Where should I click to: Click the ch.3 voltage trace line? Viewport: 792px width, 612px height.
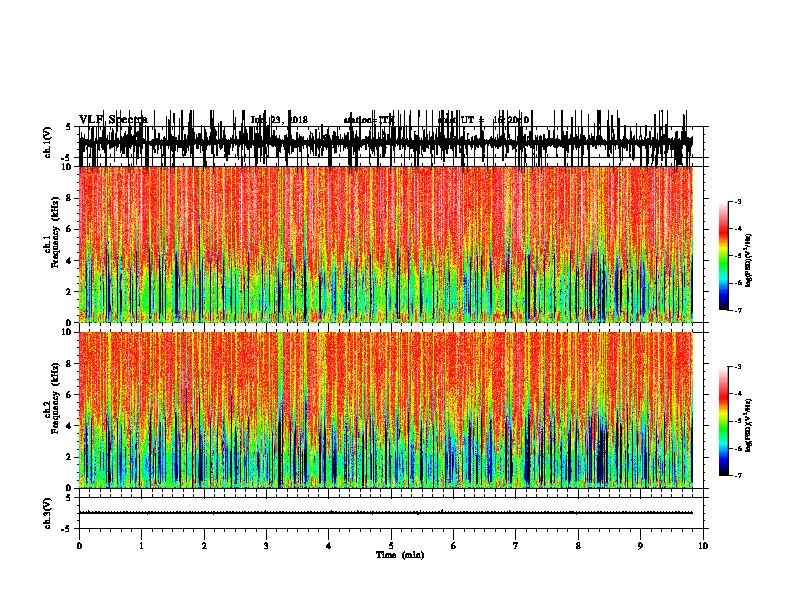click(x=386, y=513)
